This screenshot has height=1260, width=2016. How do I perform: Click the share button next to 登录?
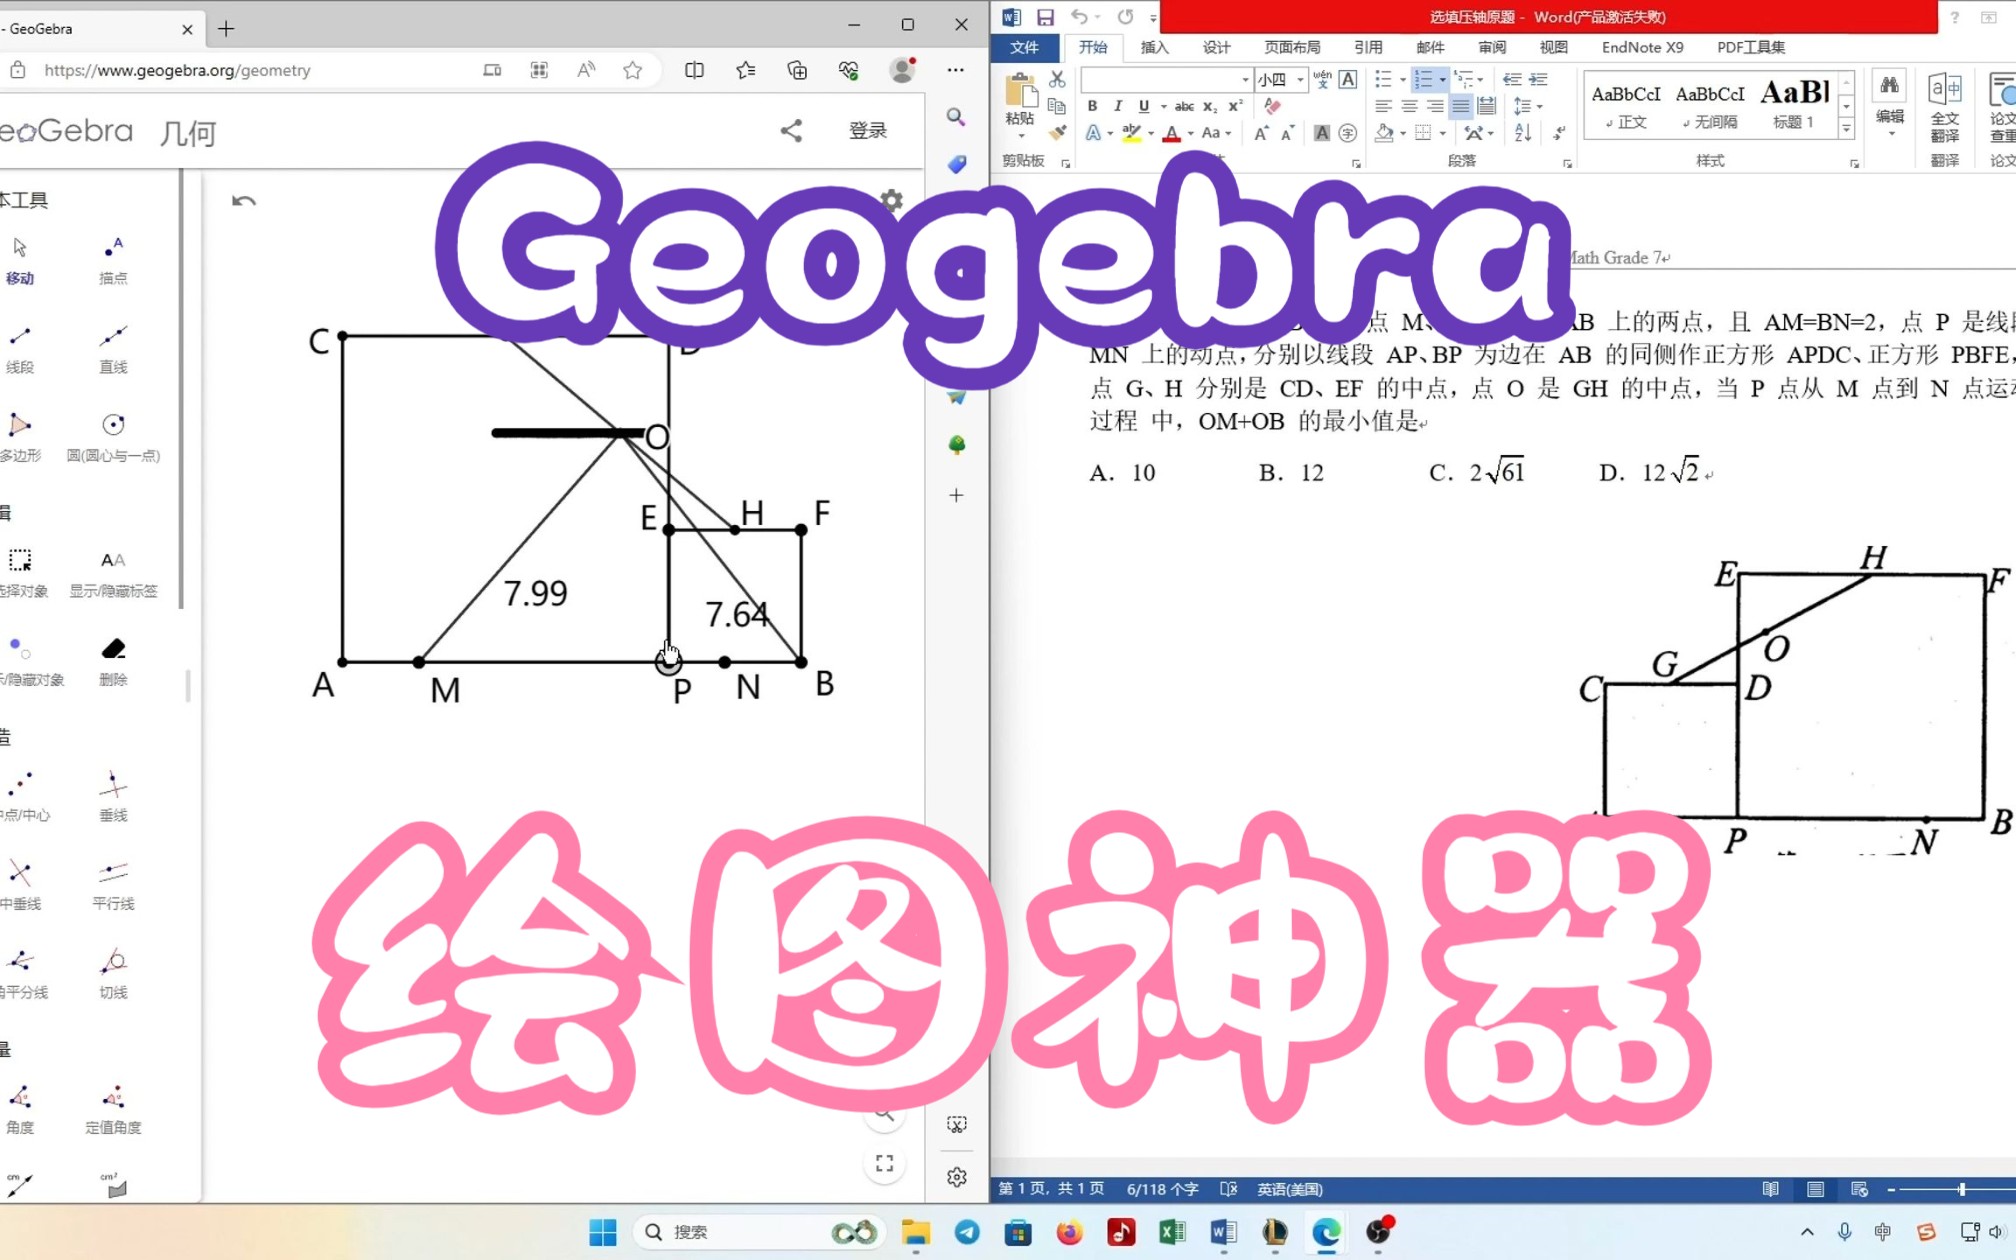coord(791,130)
